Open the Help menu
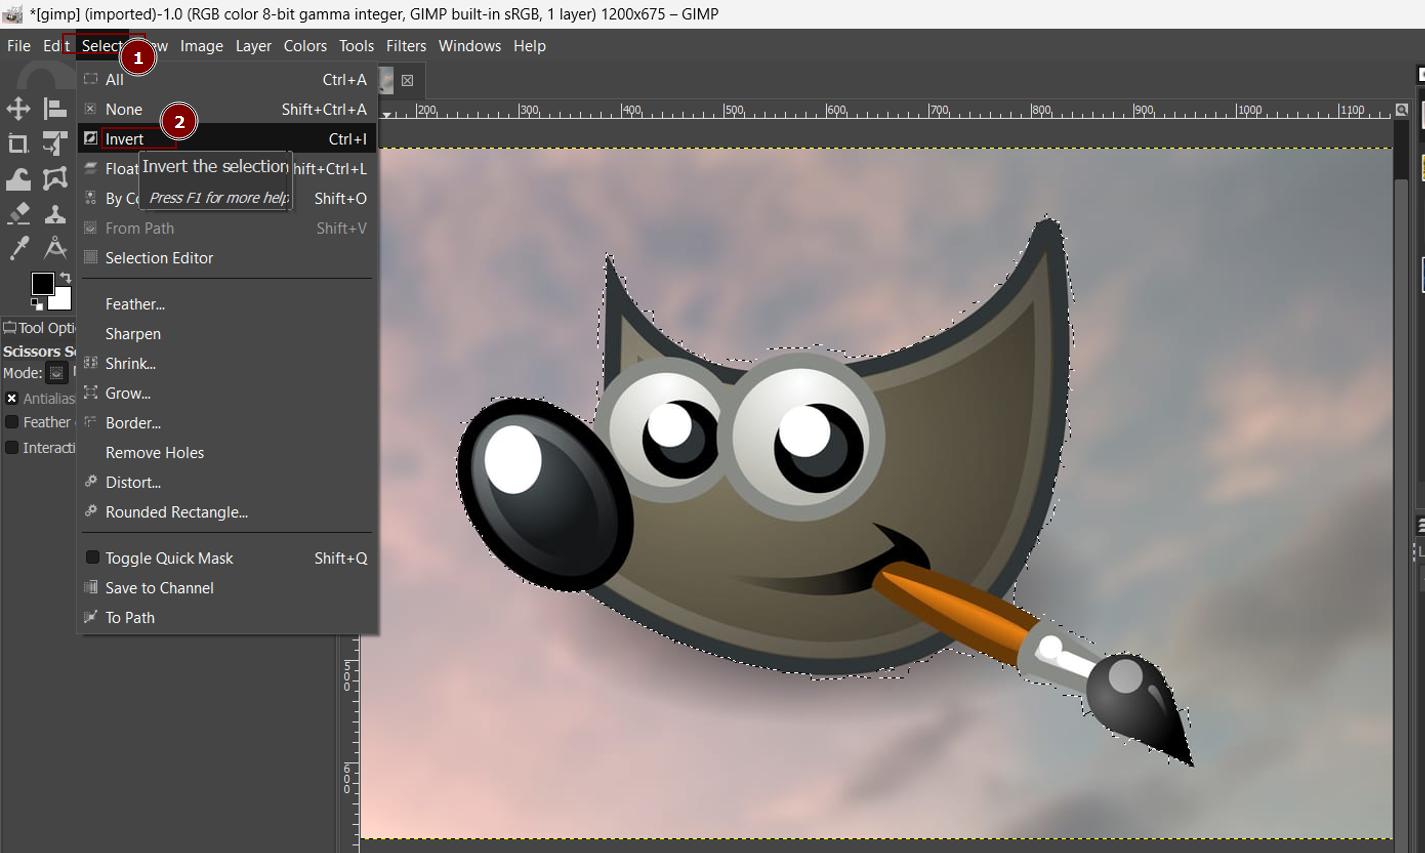The image size is (1425, 853). pyautogui.click(x=529, y=46)
